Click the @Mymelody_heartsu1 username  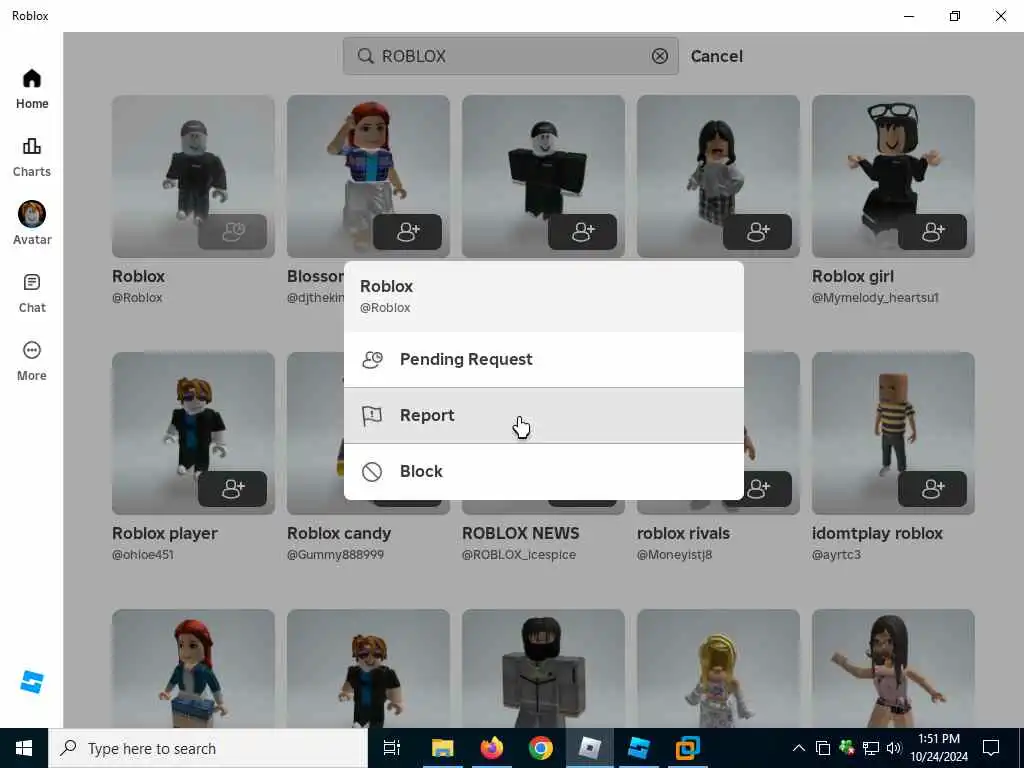[875, 298]
